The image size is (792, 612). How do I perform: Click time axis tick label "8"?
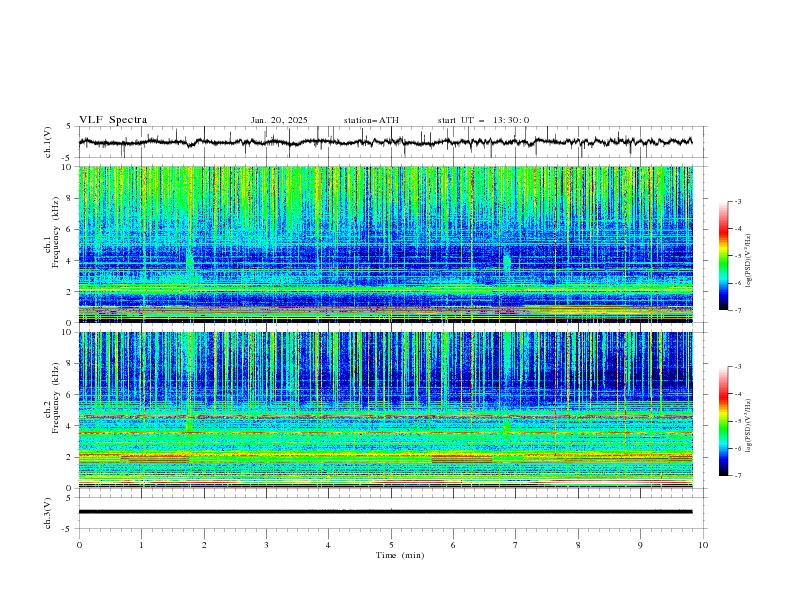[x=578, y=545]
